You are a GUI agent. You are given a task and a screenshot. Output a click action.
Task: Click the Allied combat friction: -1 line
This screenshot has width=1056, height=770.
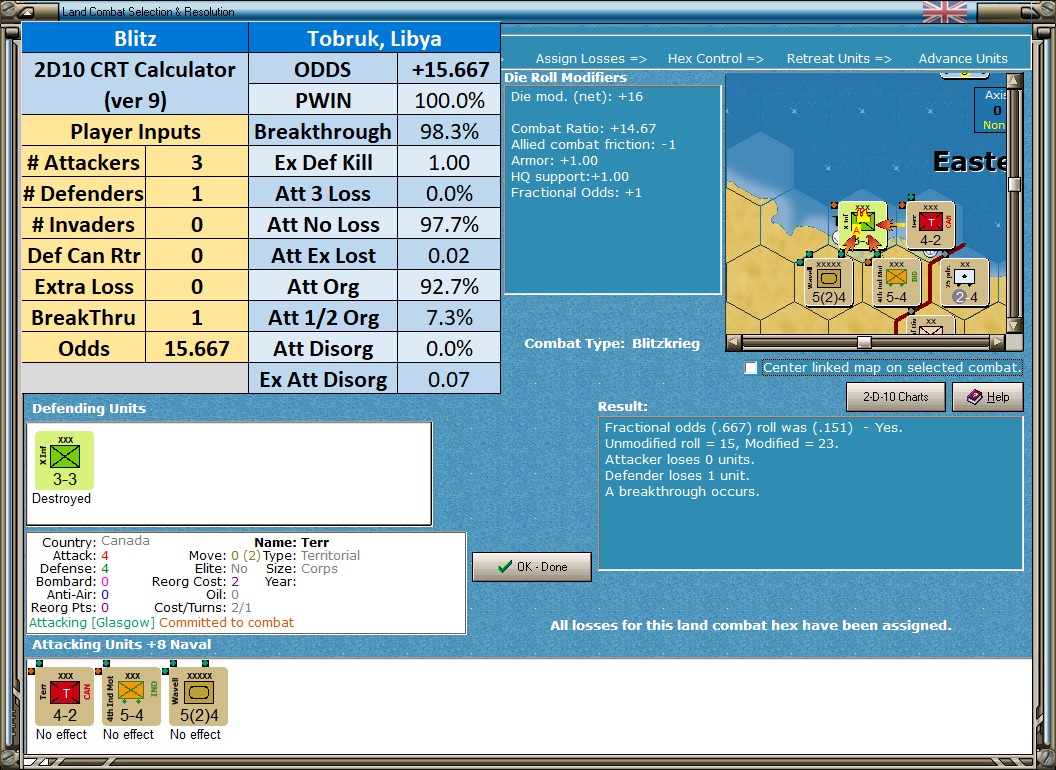593,144
